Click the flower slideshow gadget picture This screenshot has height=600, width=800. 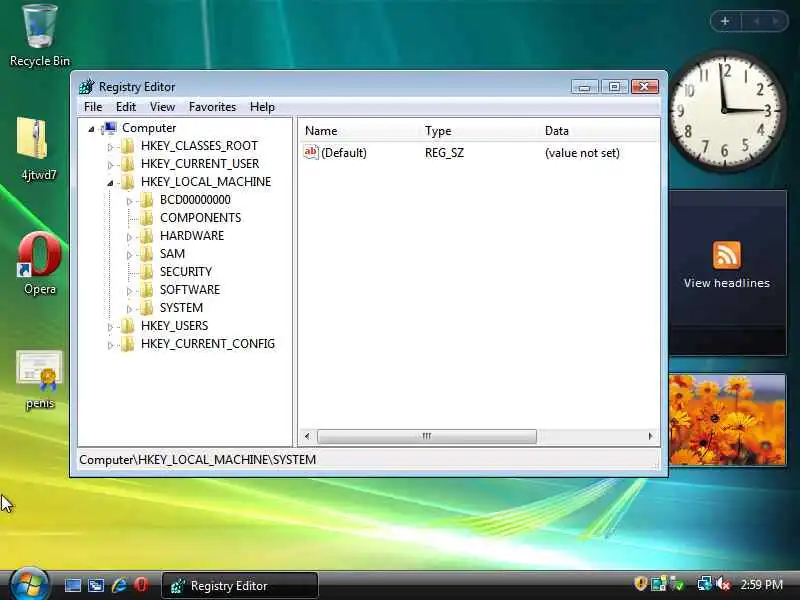pyautogui.click(x=727, y=419)
